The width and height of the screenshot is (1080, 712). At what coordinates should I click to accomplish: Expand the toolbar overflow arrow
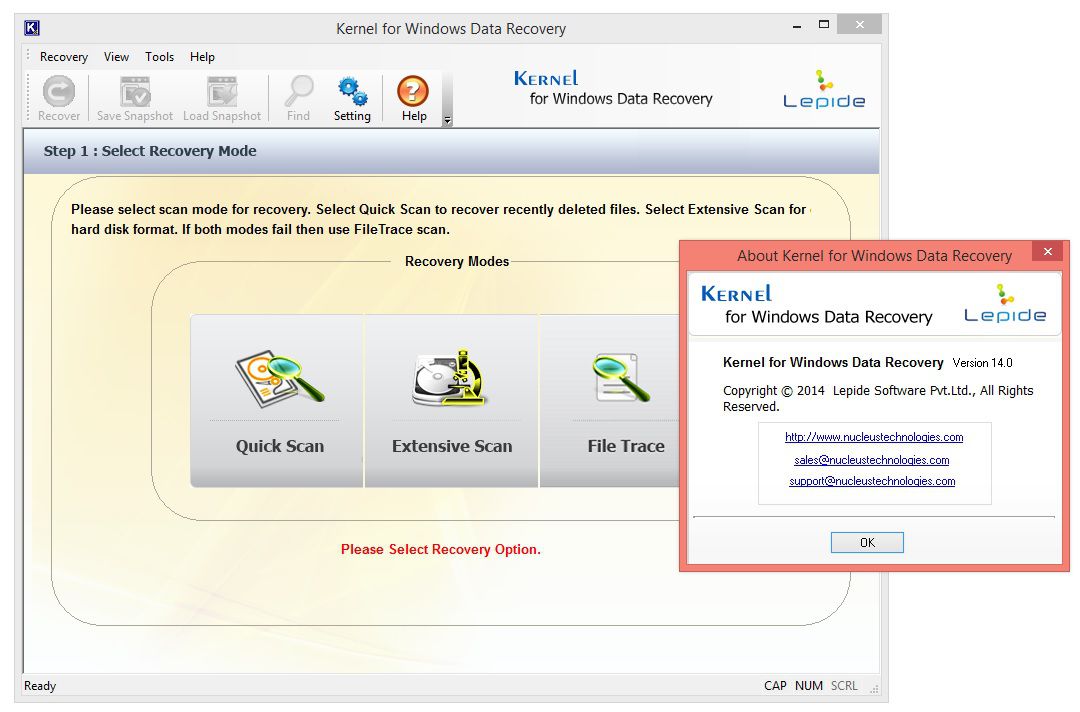point(447,121)
